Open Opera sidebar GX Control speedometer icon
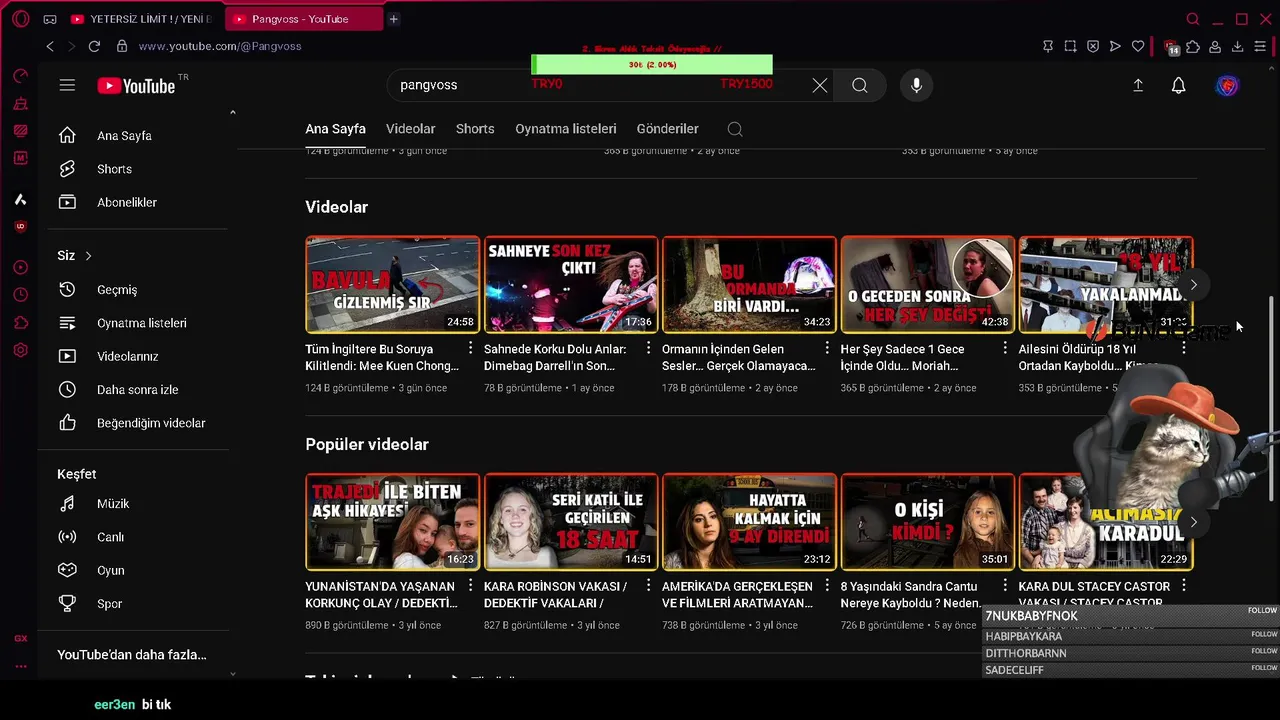The height and width of the screenshot is (720, 1280). tap(20, 76)
